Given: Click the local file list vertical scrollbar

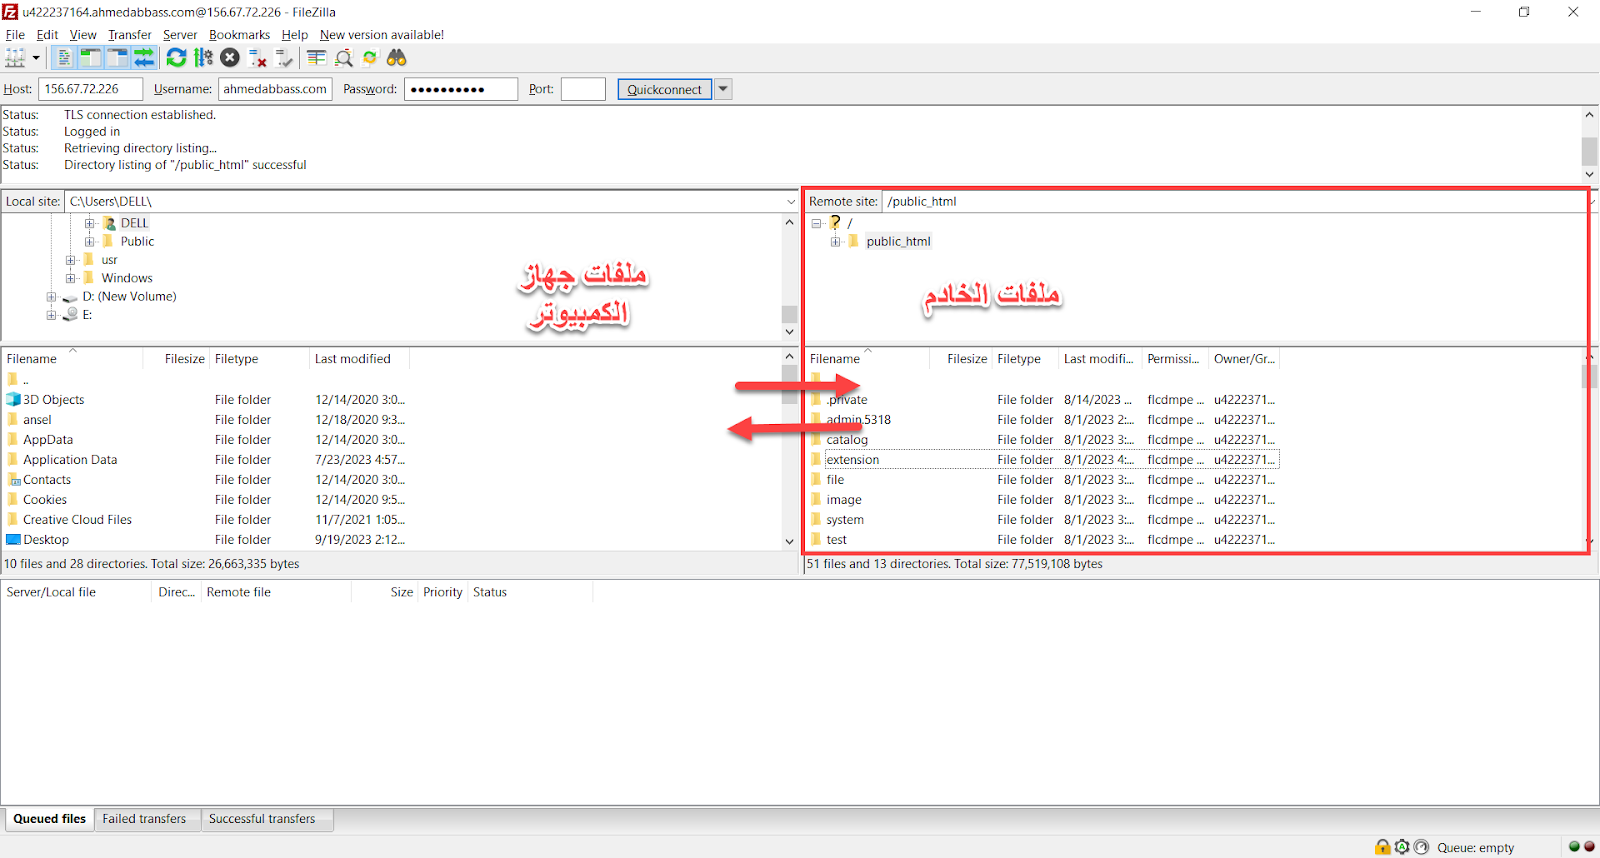Looking at the screenshot, I should 789,450.
